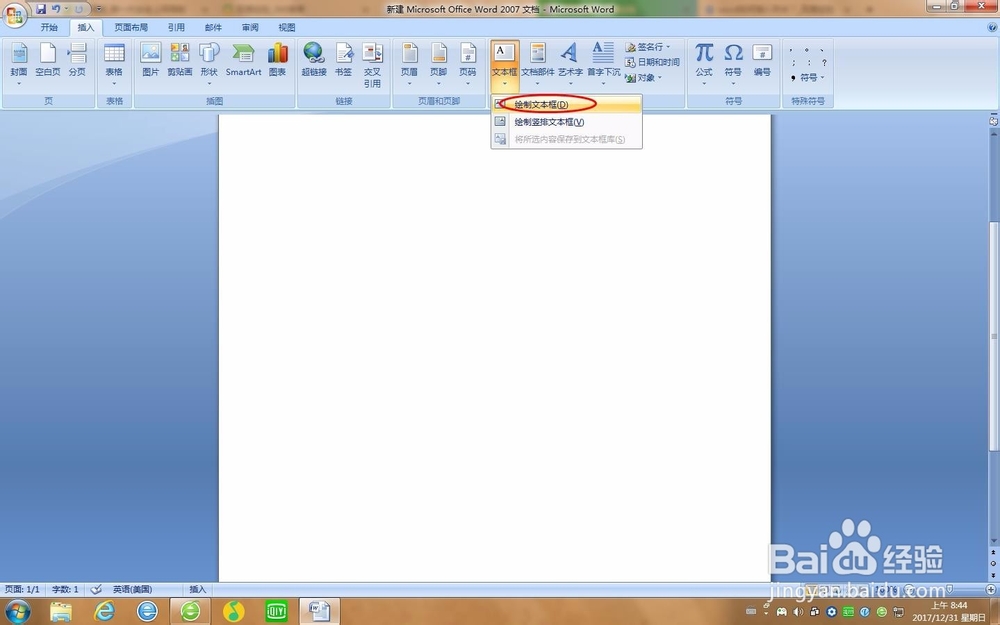Open Internet Explorer from the taskbar
The image size is (1000, 625).
(x=104, y=612)
